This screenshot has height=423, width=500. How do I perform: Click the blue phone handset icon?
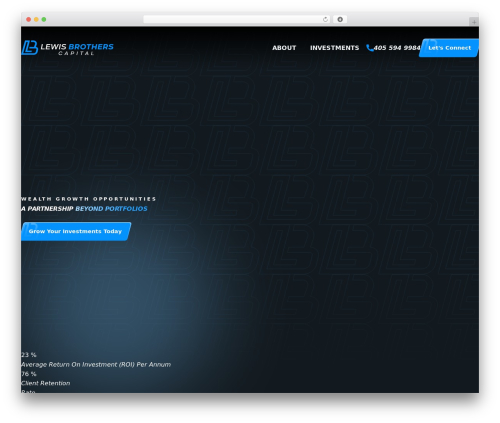(369, 48)
